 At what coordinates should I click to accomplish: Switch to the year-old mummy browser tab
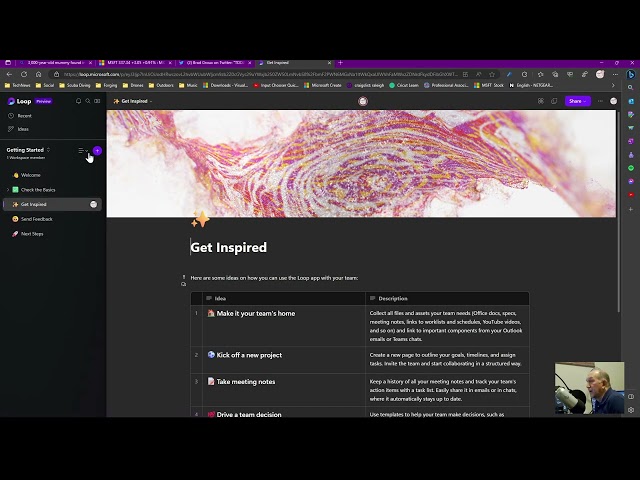(x=56, y=63)
